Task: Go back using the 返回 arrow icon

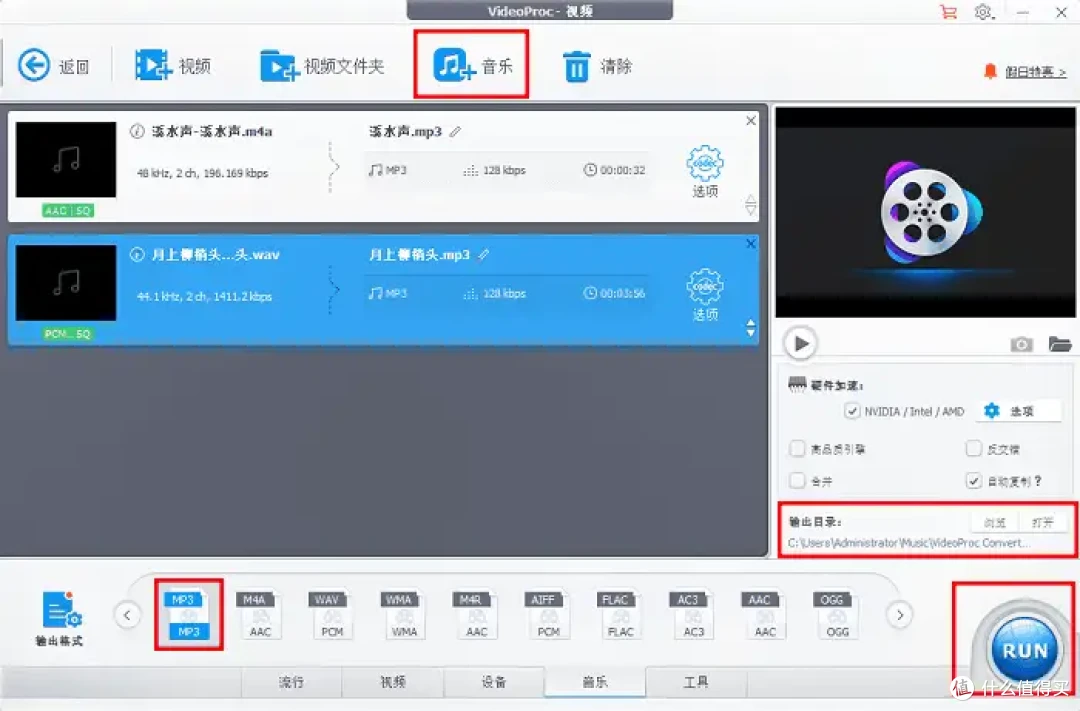Action: 34,65
